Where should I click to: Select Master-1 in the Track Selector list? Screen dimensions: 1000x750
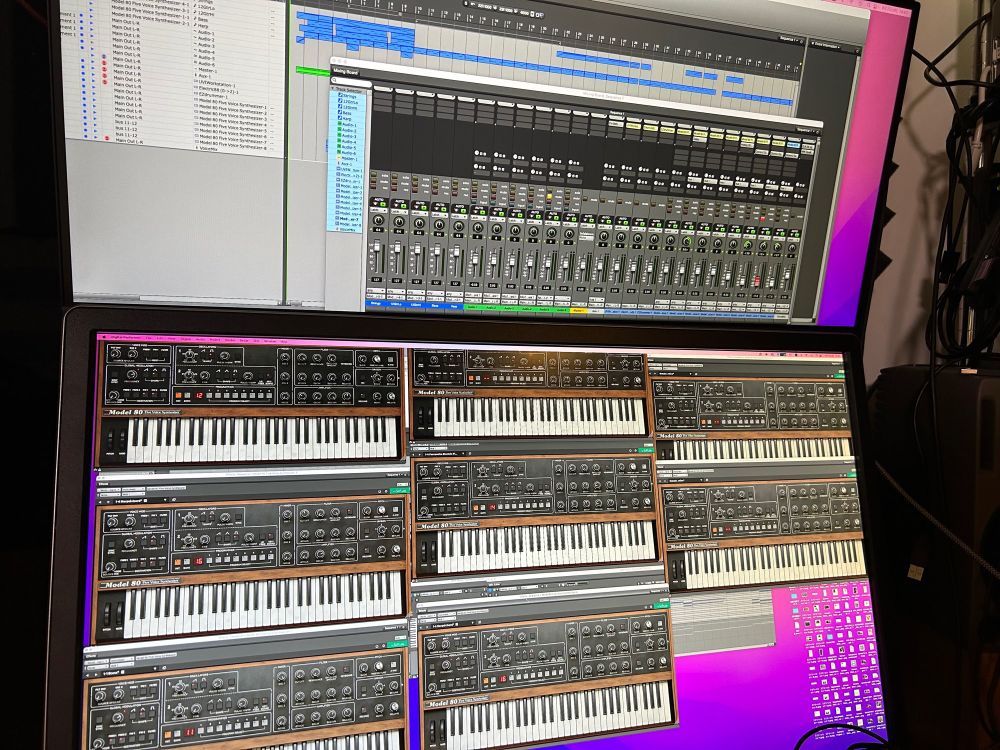(349, 158)
